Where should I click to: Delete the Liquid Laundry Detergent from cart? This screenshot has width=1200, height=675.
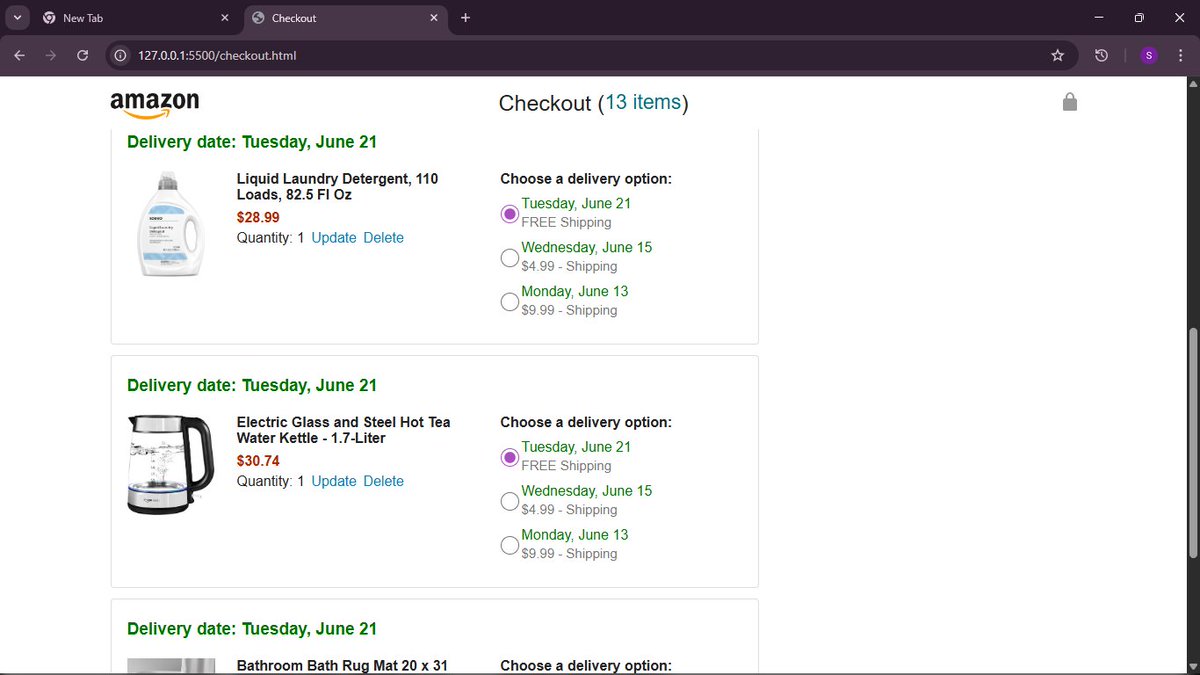[384, 238]
